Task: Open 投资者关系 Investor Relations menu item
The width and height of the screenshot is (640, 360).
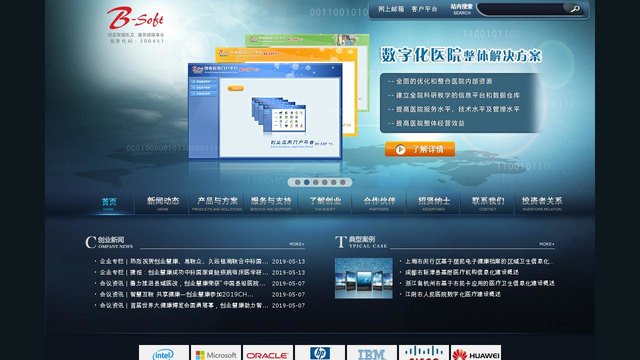Action: [x=542, y=204]
